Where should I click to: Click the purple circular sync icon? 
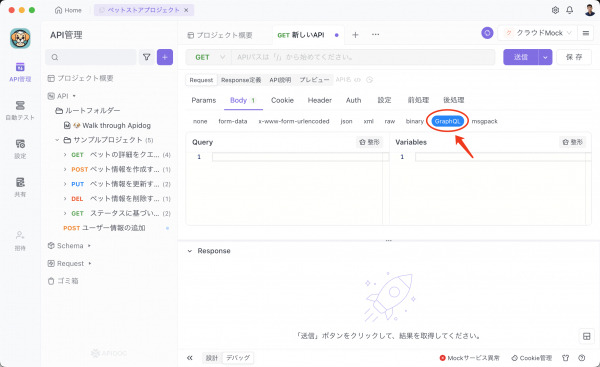487,33
